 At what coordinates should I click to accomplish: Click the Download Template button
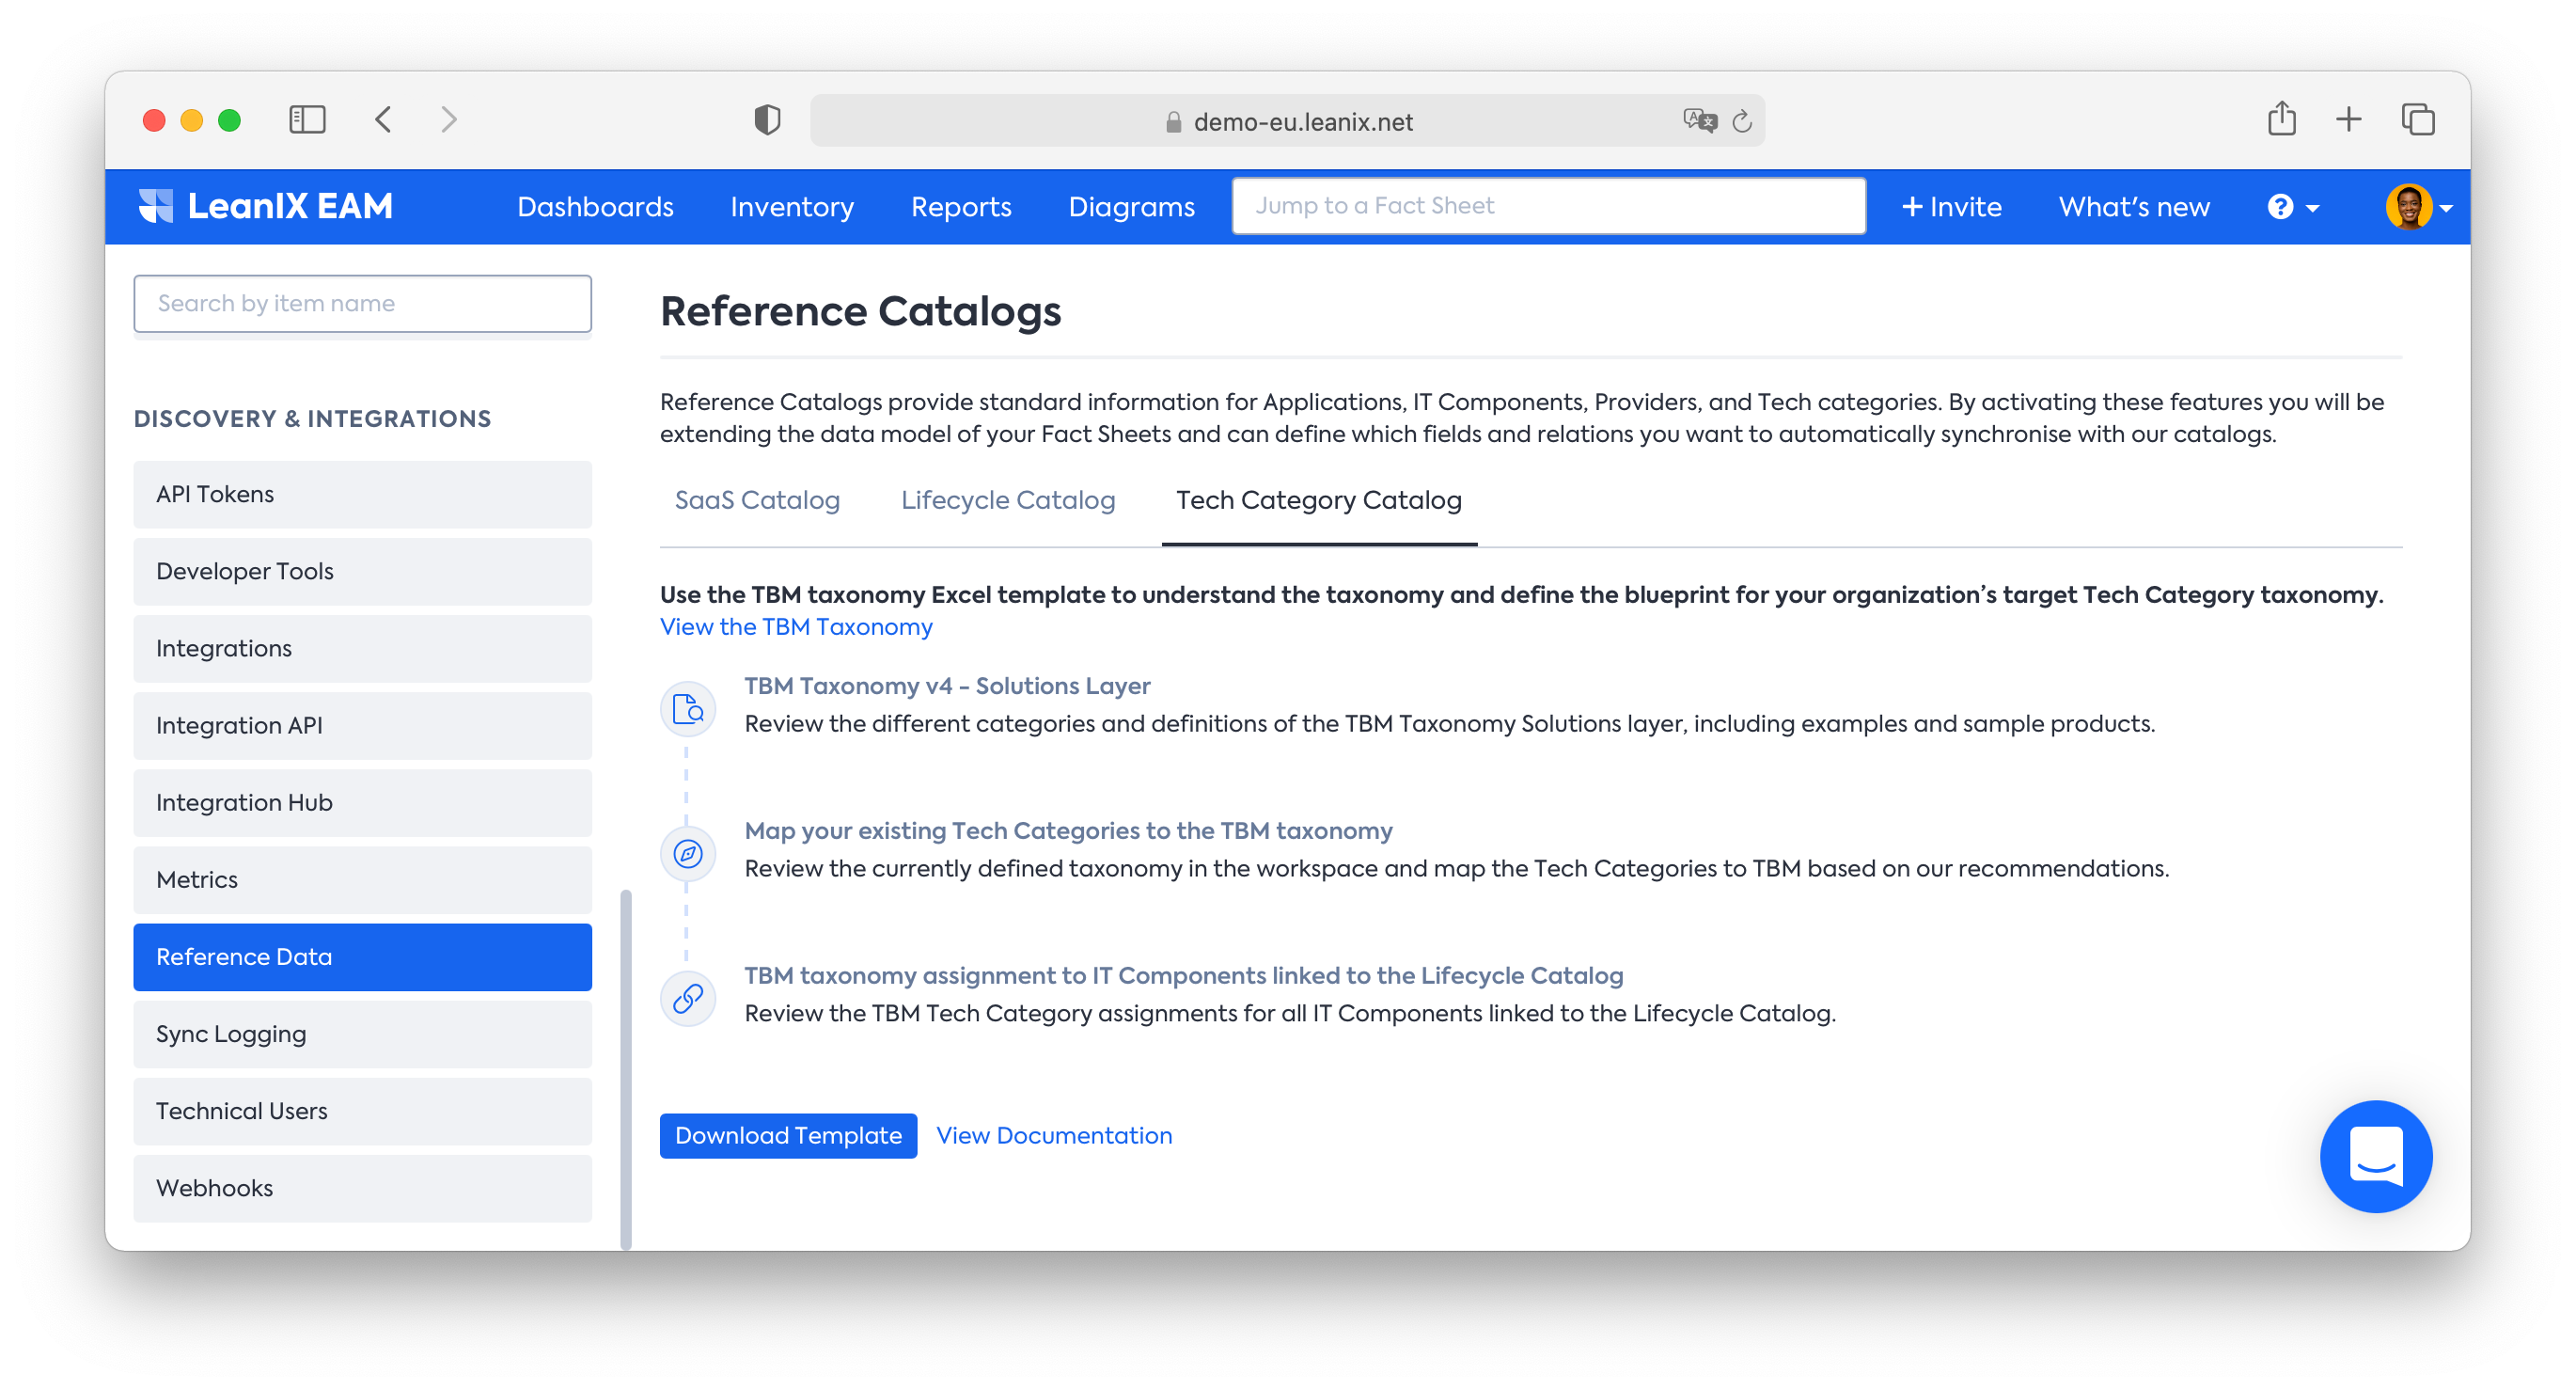pos(789,1135)
